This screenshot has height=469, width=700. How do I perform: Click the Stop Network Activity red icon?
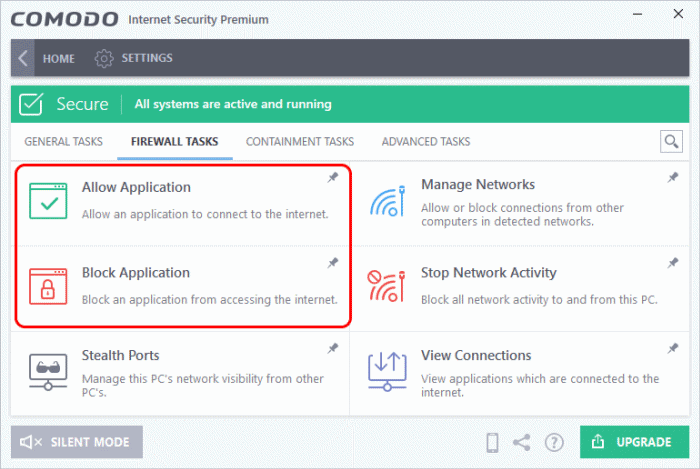pyautogui.click(x=387, y=286)
